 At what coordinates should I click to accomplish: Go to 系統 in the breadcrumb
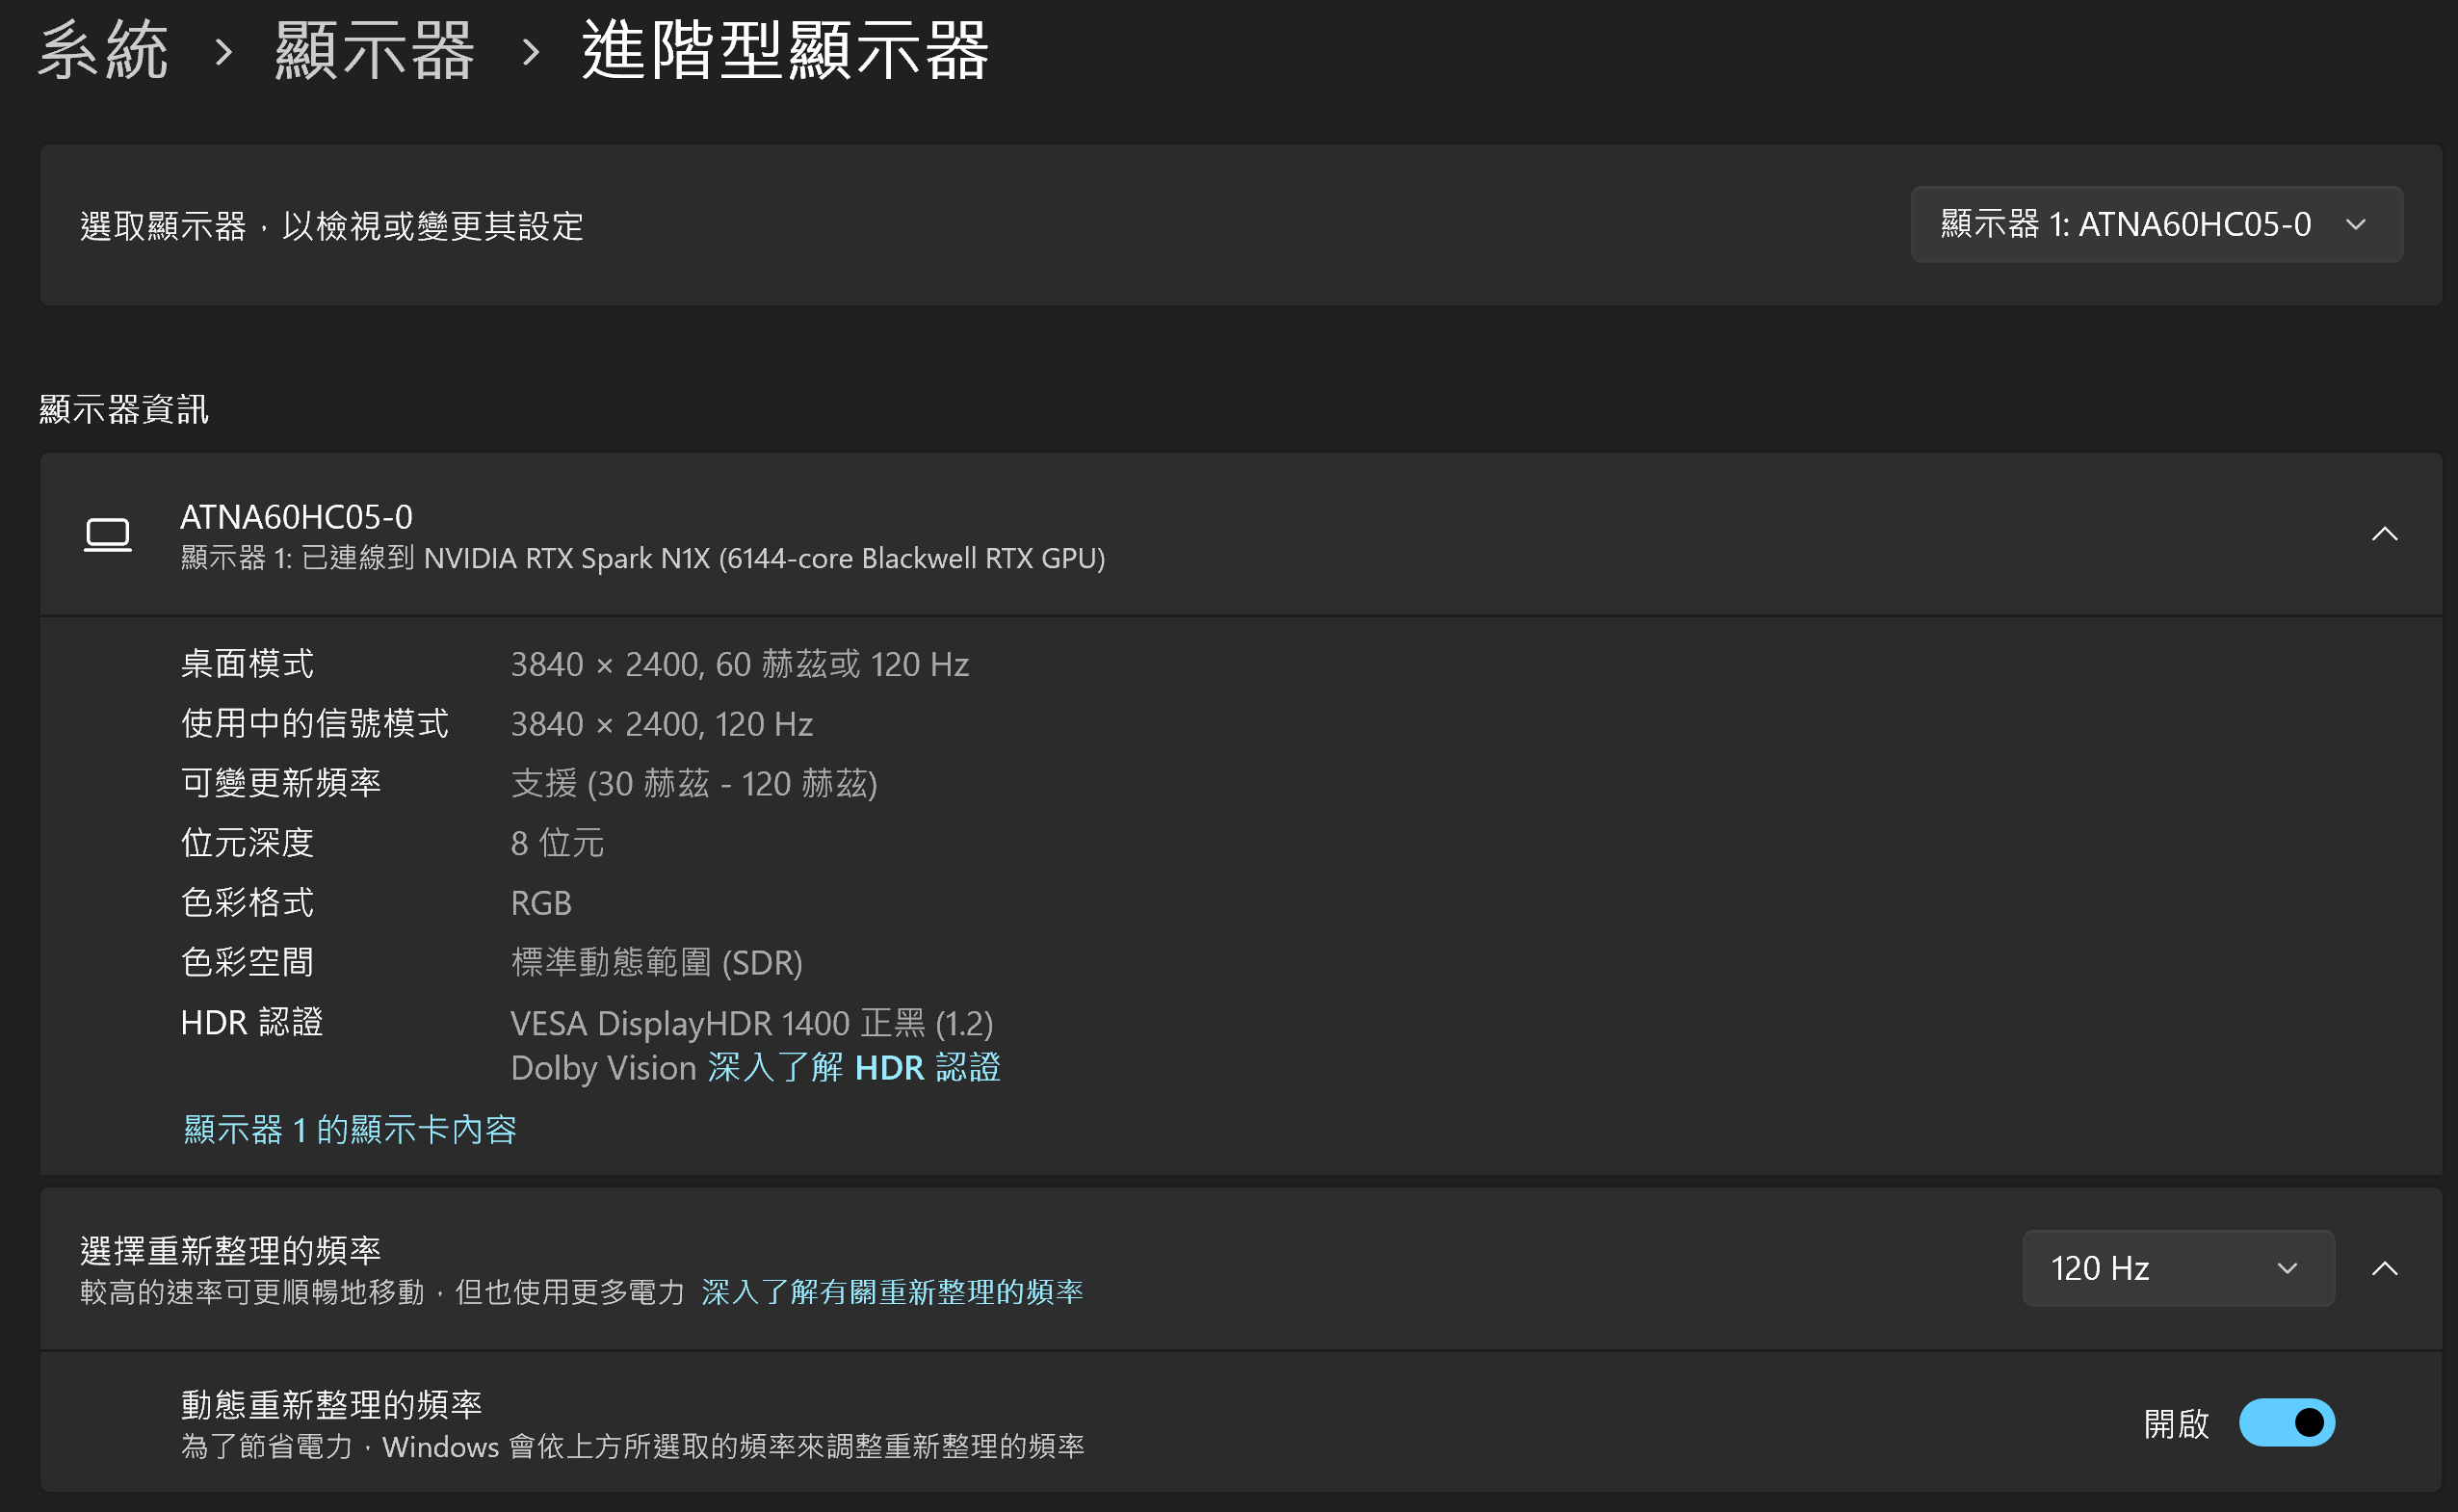coord(103,50)
